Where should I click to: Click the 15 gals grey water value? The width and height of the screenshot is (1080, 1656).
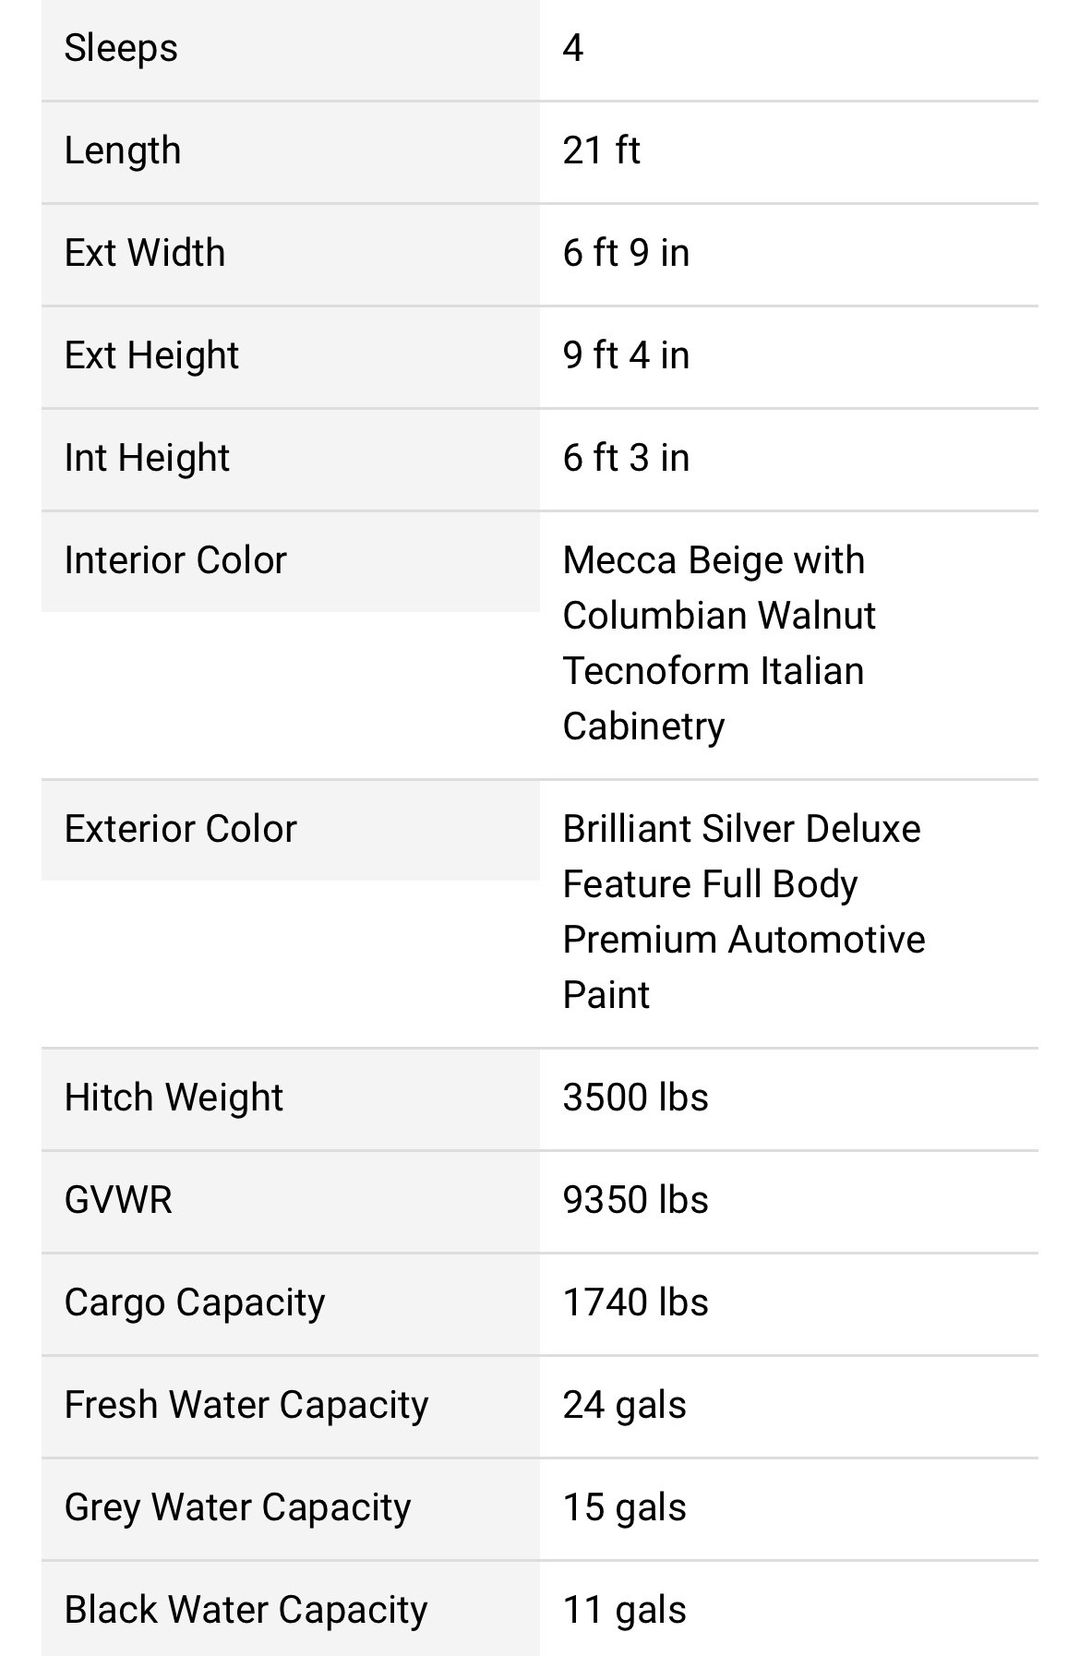coord(625,1508)
